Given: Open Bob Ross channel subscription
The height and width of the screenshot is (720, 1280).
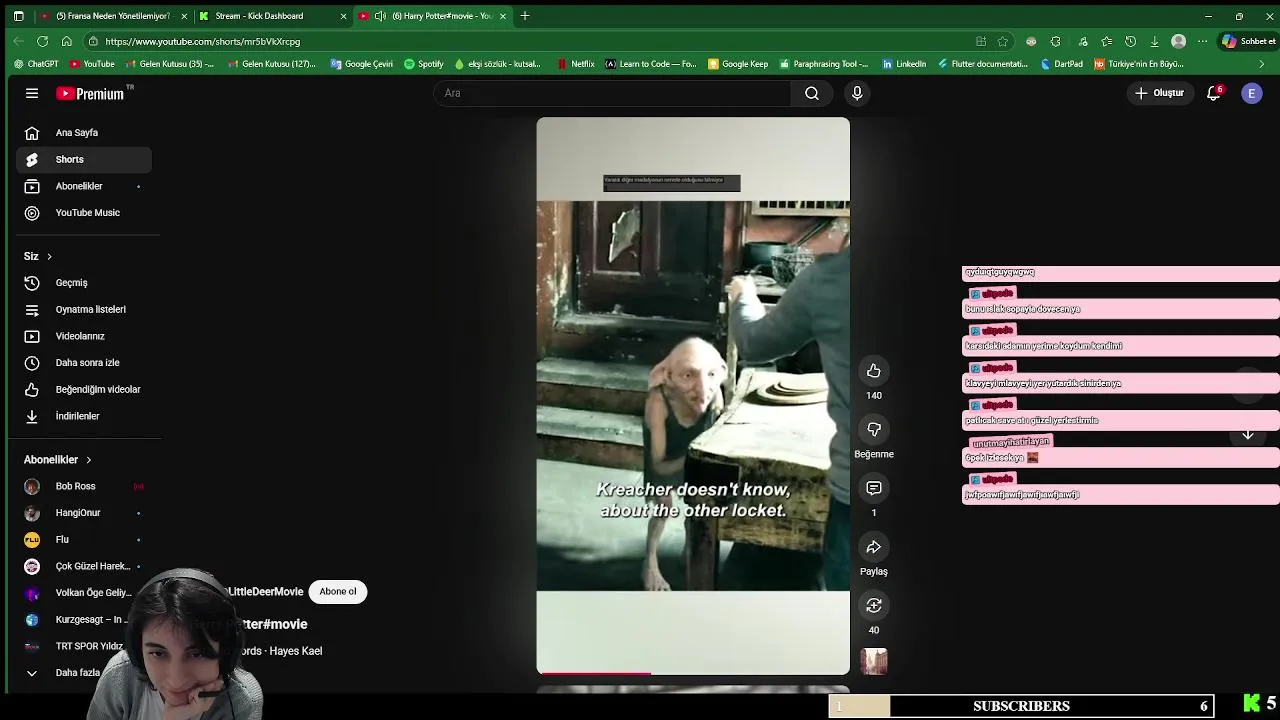Looking at the screenshot, I should click(84, 486).
